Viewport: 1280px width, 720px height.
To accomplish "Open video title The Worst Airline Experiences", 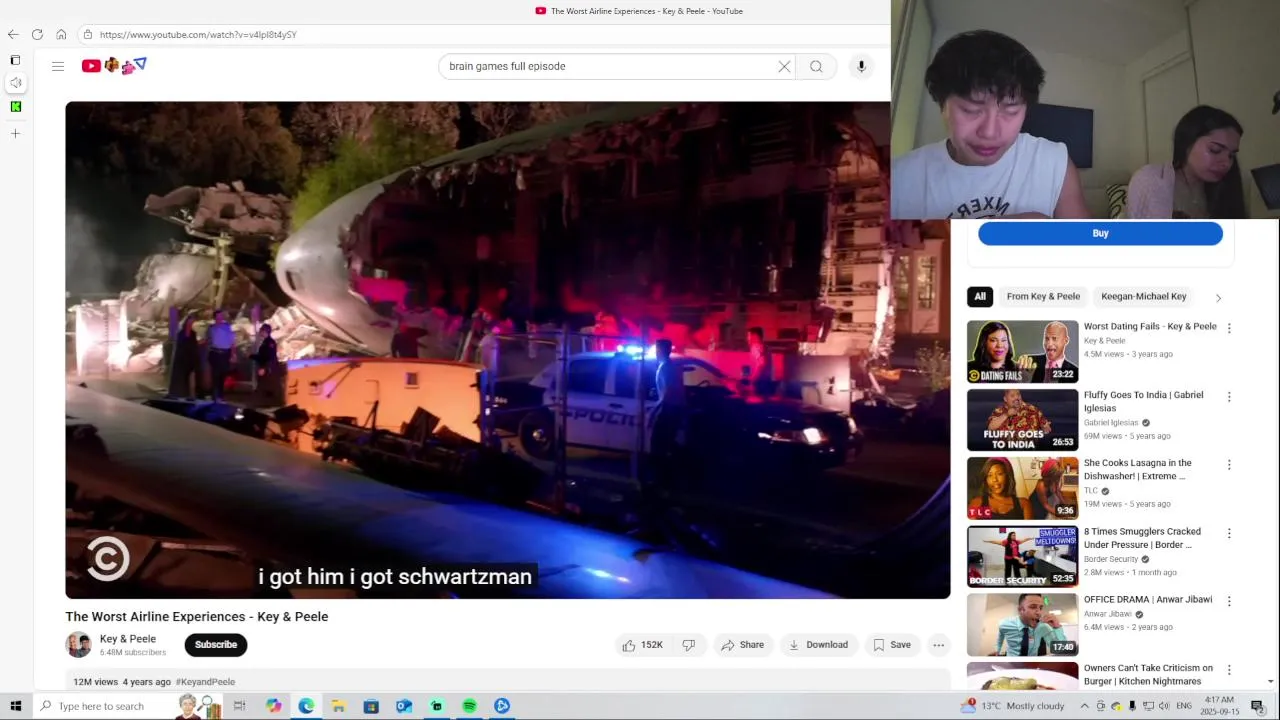I will [197, 616].
